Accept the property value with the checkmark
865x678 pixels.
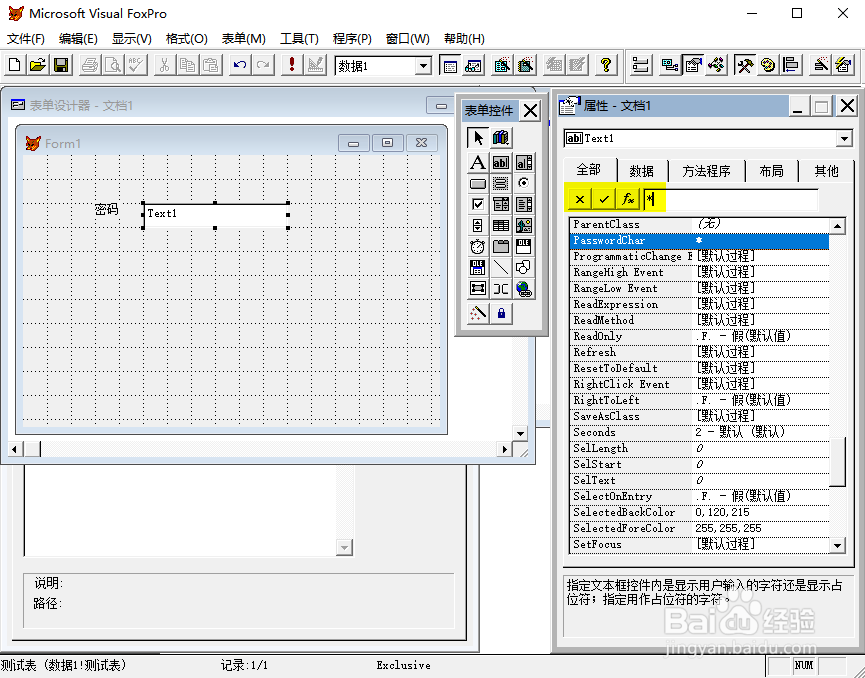[604, 199]
